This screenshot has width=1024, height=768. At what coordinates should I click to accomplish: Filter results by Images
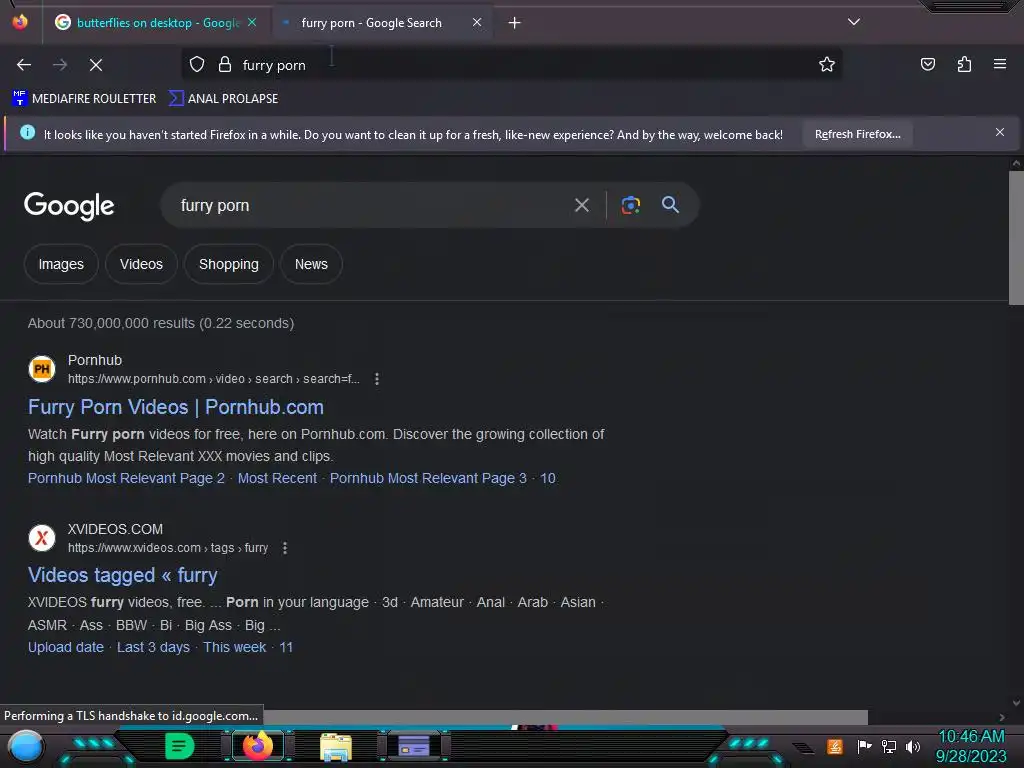[61, 264]
